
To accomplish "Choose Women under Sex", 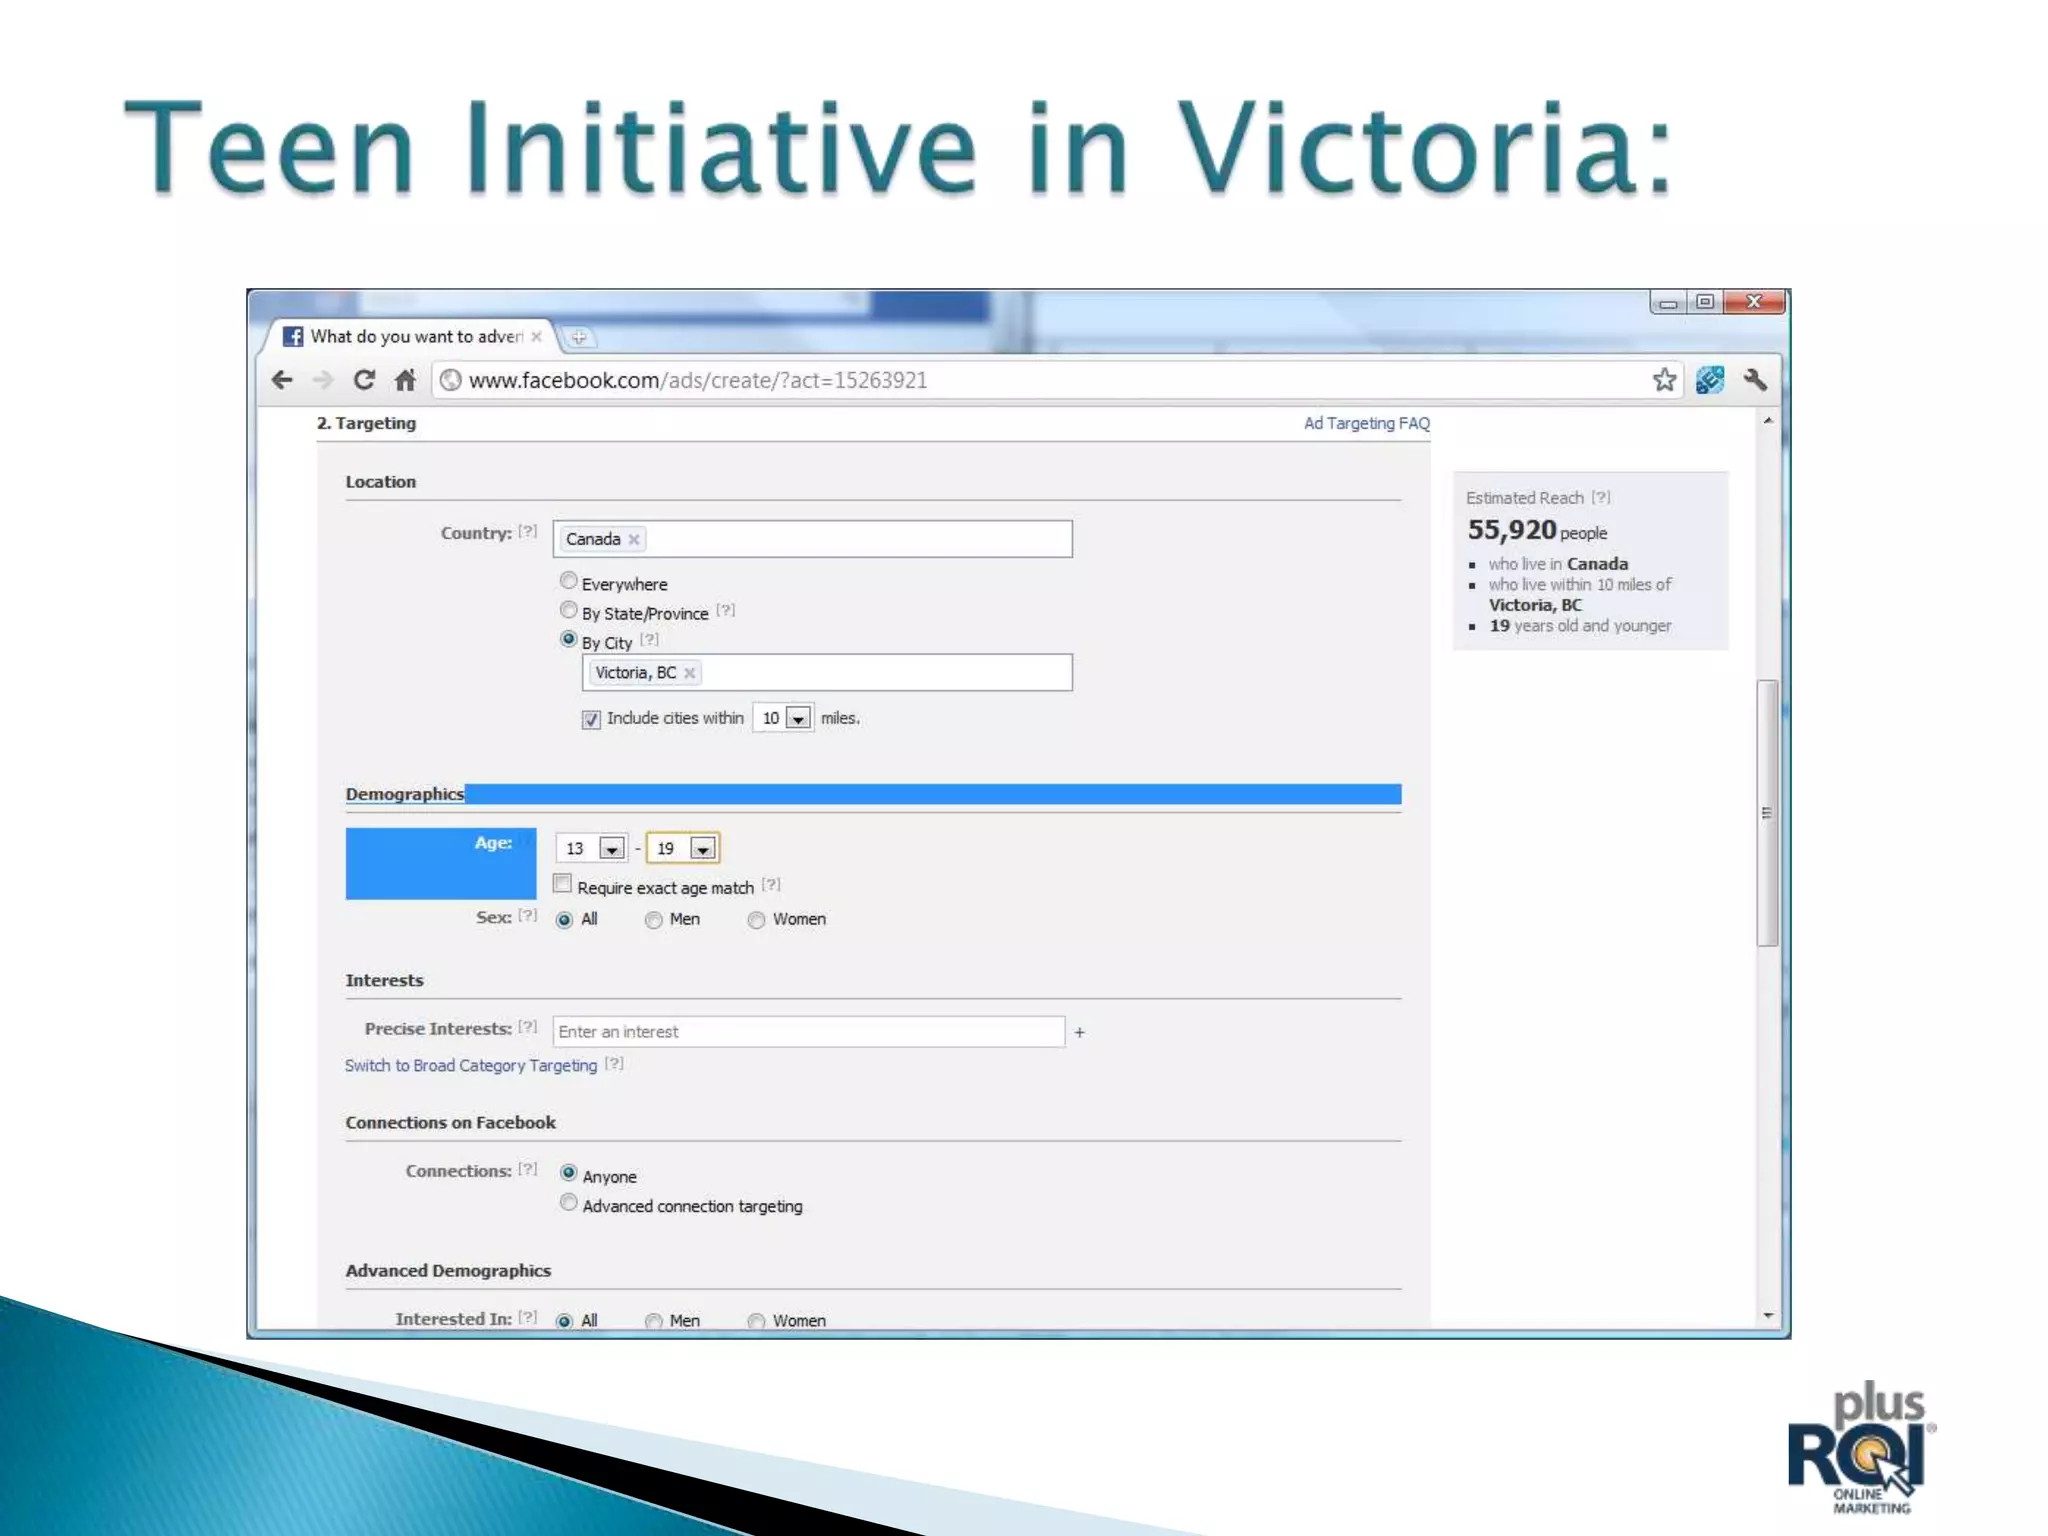I will 757,920.
